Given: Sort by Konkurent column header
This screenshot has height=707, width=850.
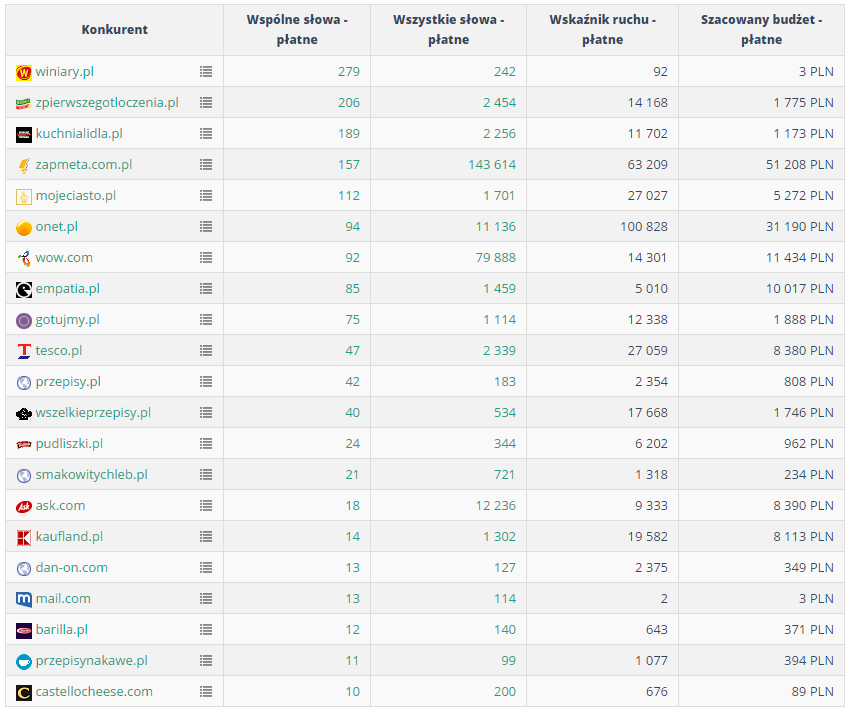Looking at the screenshot, I should pyautogui.click(x=114, y=30).
